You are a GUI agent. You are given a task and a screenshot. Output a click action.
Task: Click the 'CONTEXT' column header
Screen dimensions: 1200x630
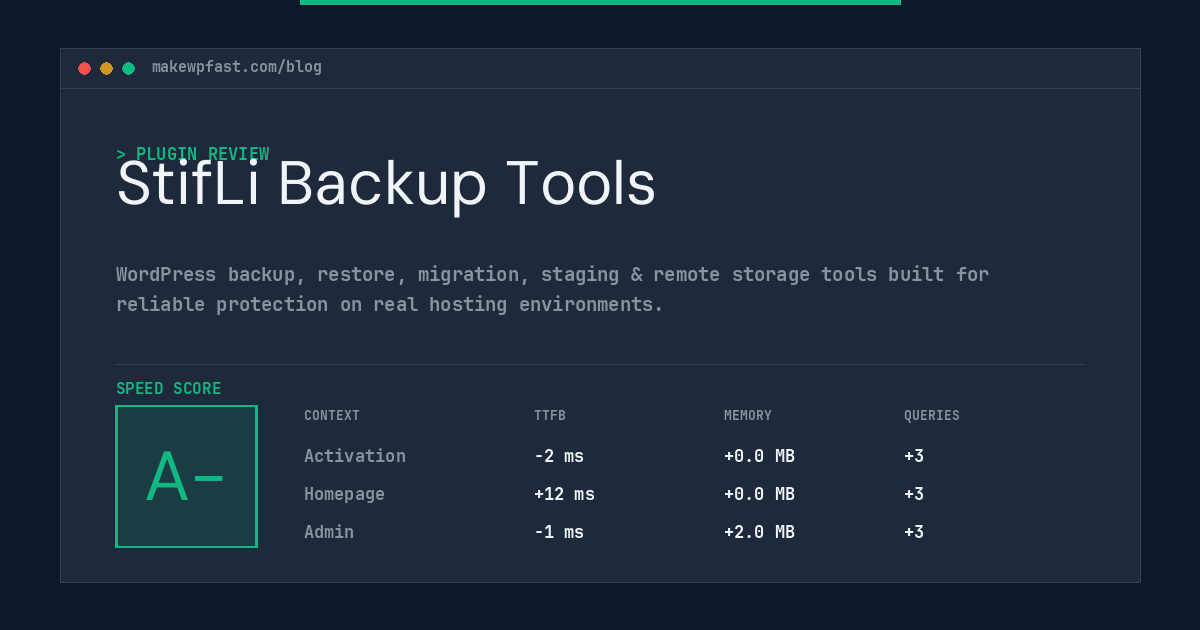(x=332, y=416)
